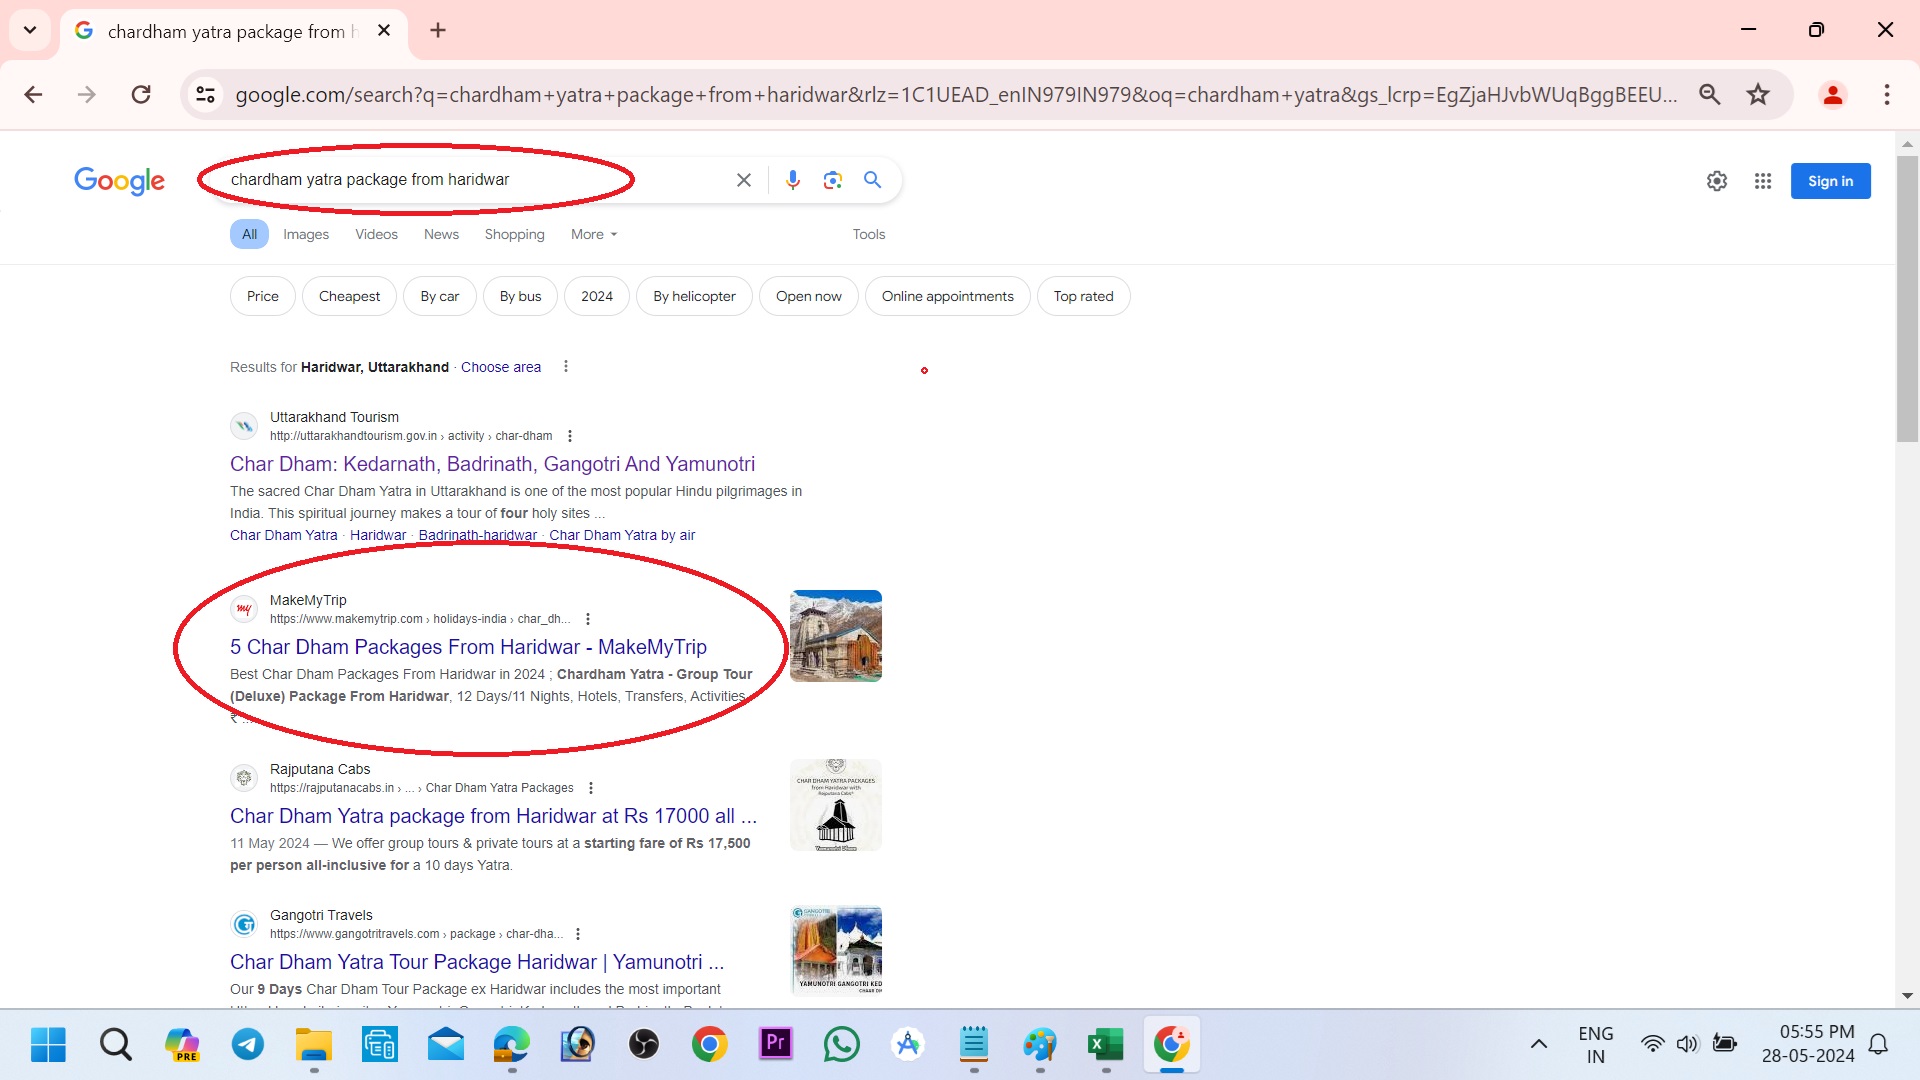Apply the Open now filter chip
1920x1080 pixels.
click(x=809, y=296)
